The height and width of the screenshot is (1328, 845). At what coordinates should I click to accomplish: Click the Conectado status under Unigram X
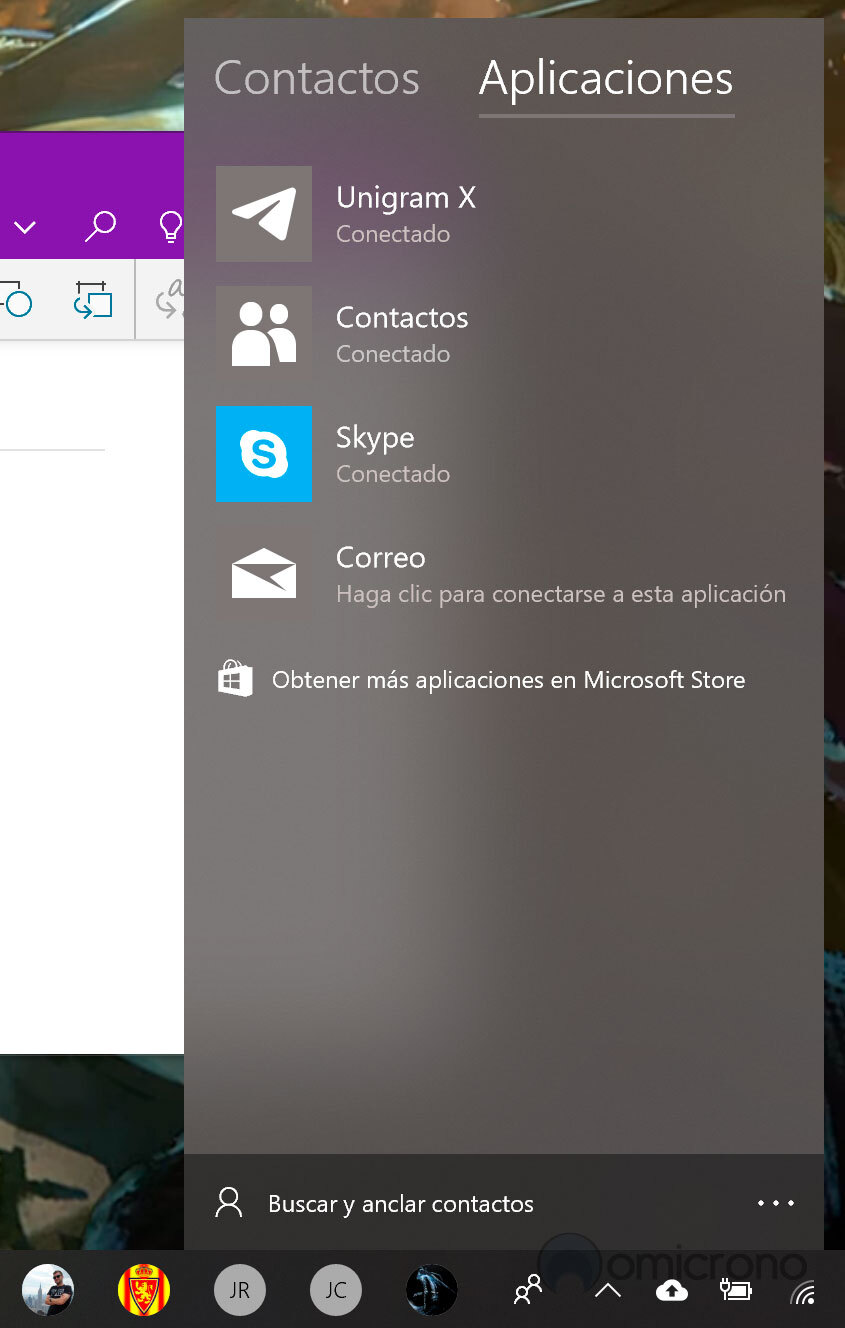click(393, 234)
